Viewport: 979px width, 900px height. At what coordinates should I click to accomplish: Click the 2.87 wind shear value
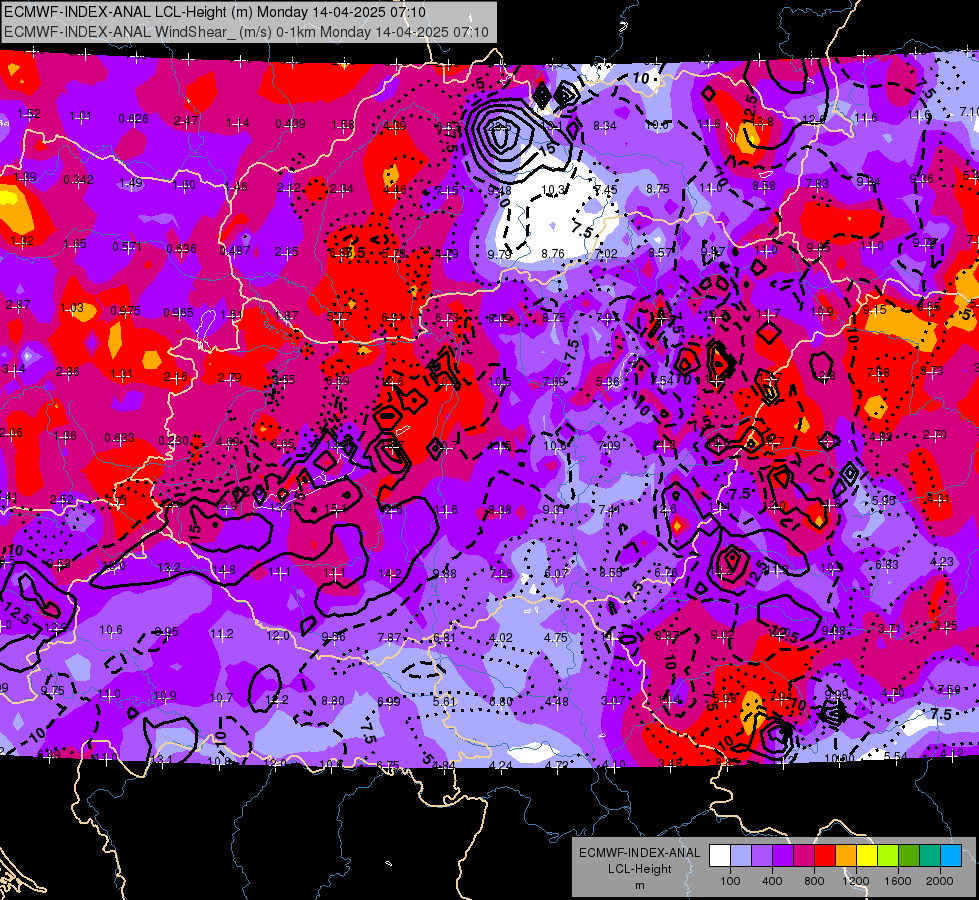click(x=17, y=305)
